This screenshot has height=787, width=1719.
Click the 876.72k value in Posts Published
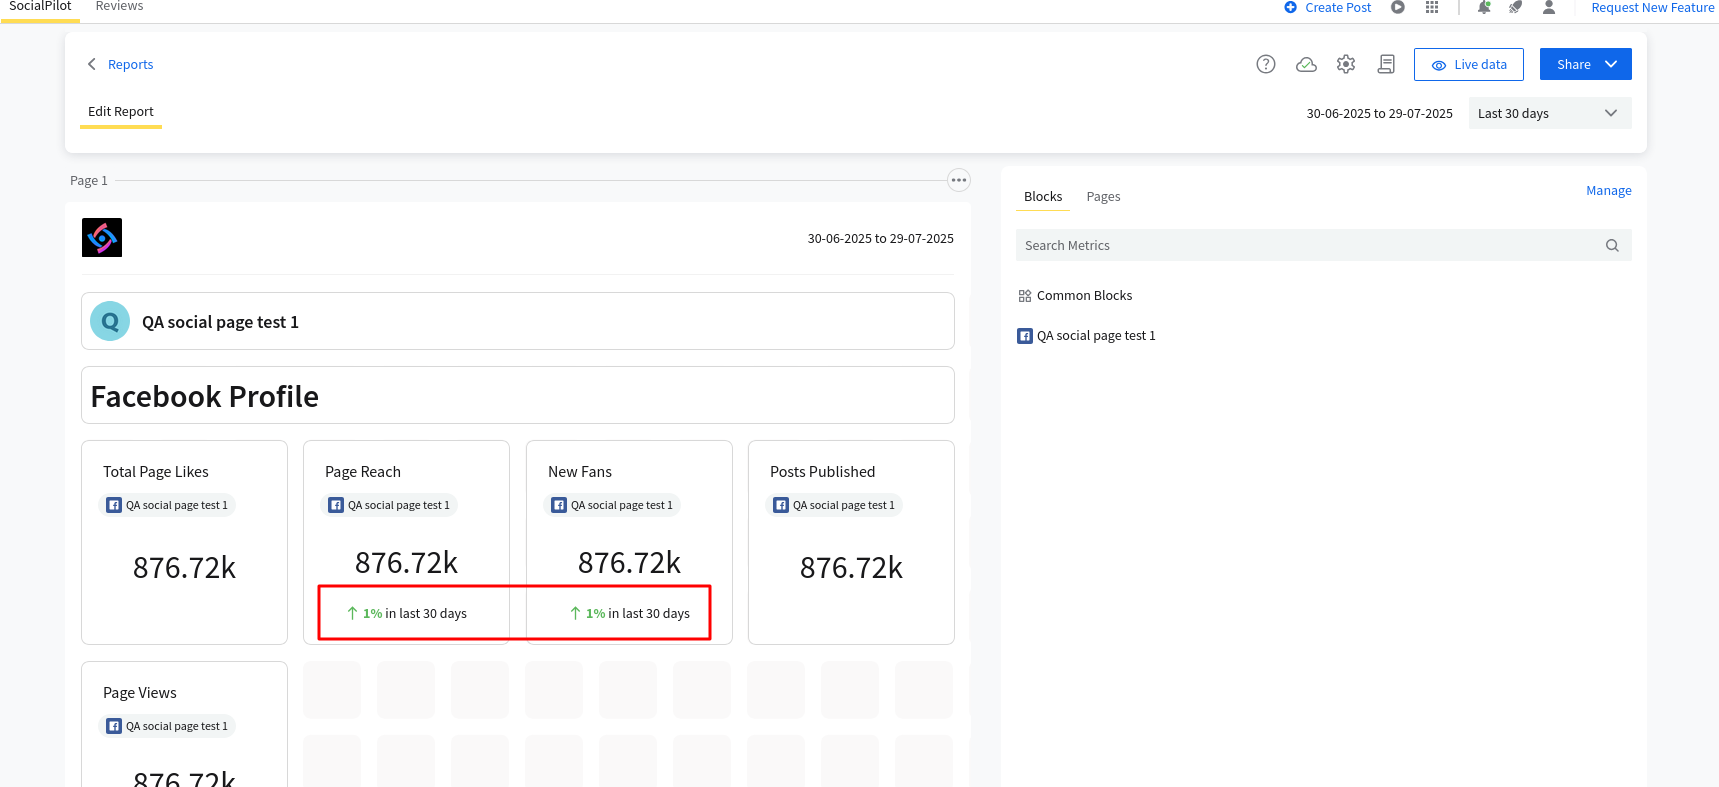[x=851, y=568]
